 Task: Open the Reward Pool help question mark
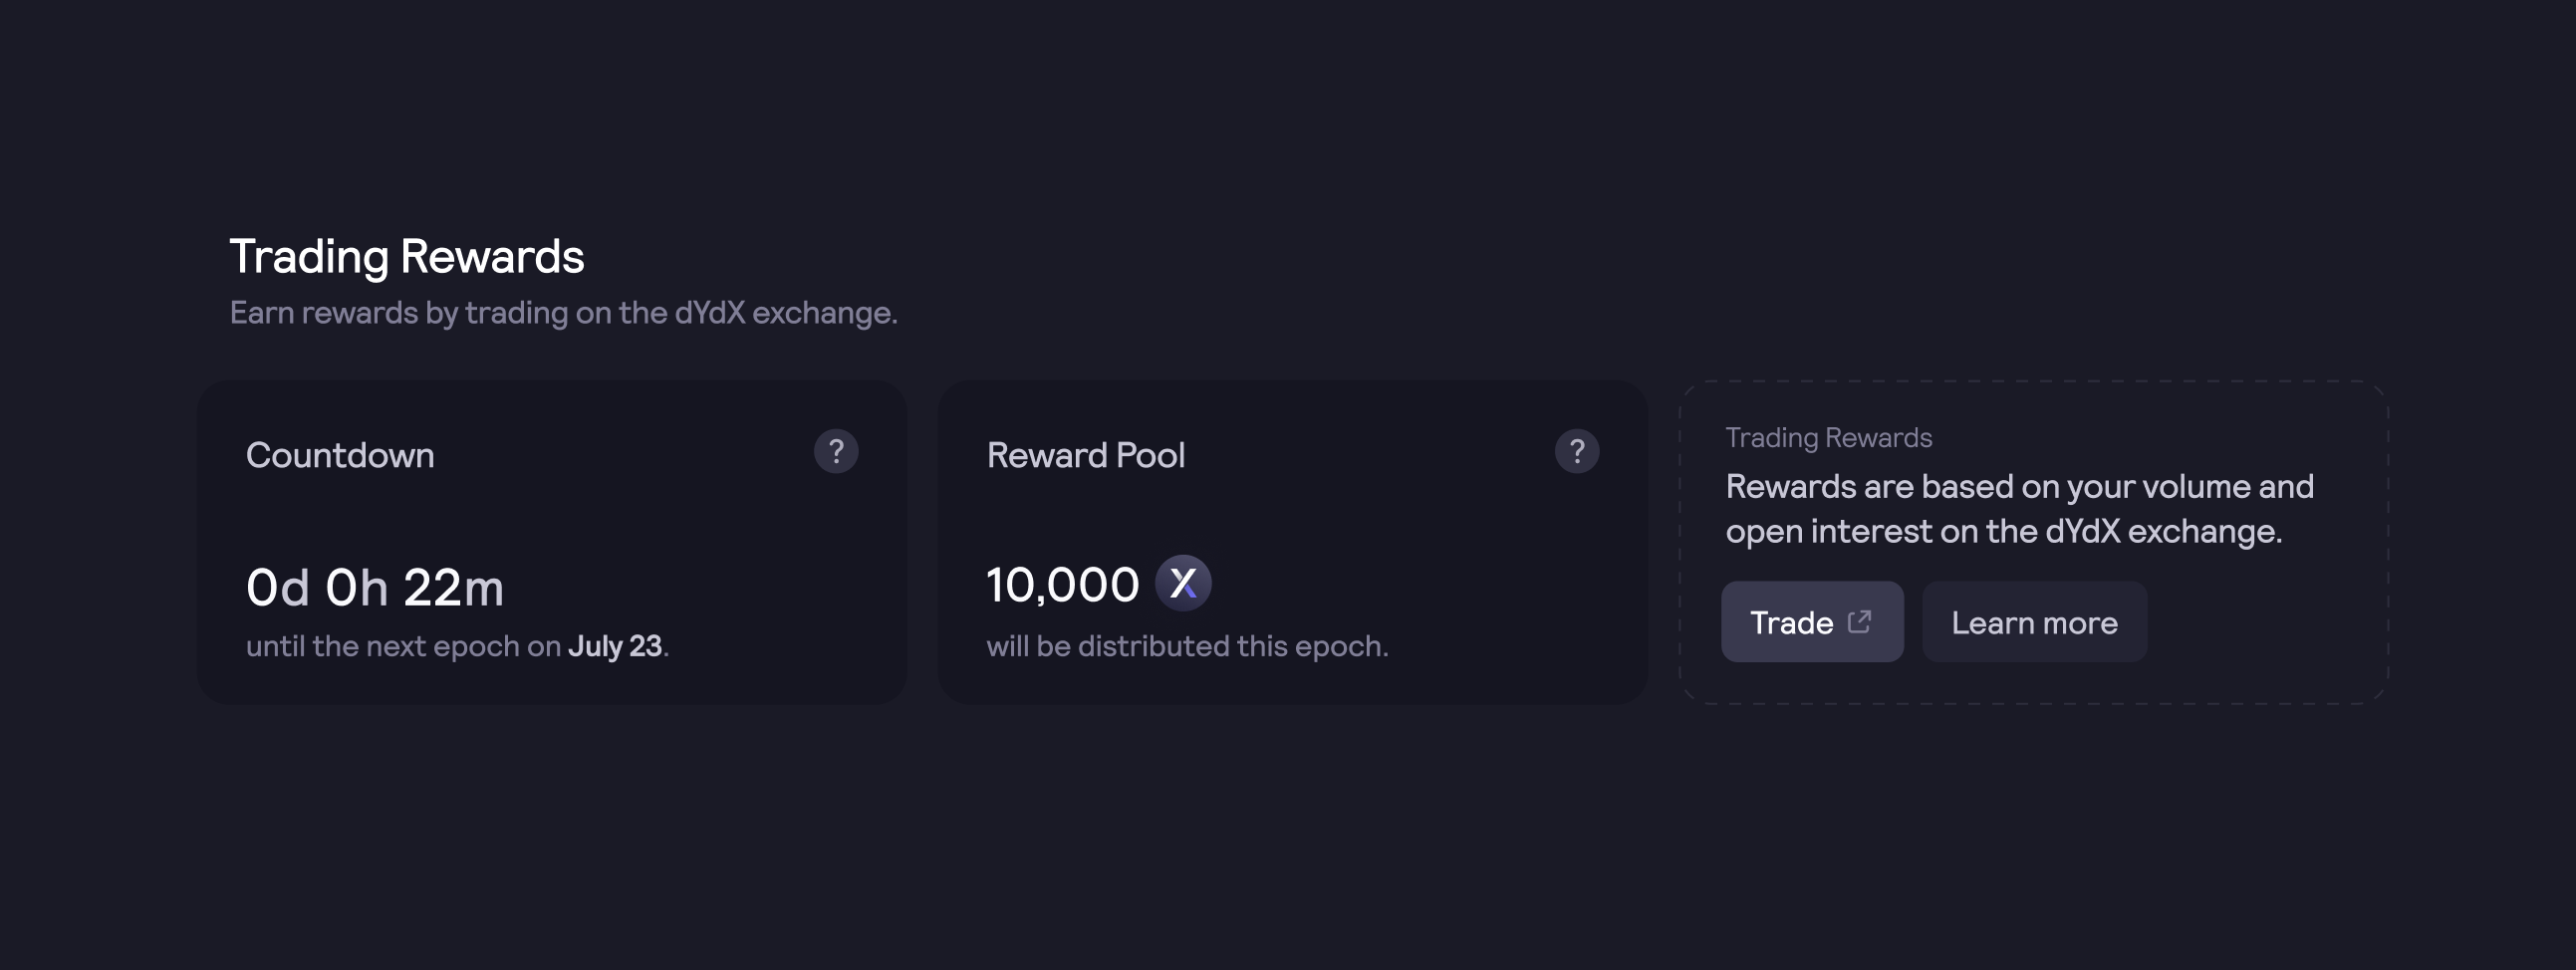pyautogui.click(x=1577, y=452)
